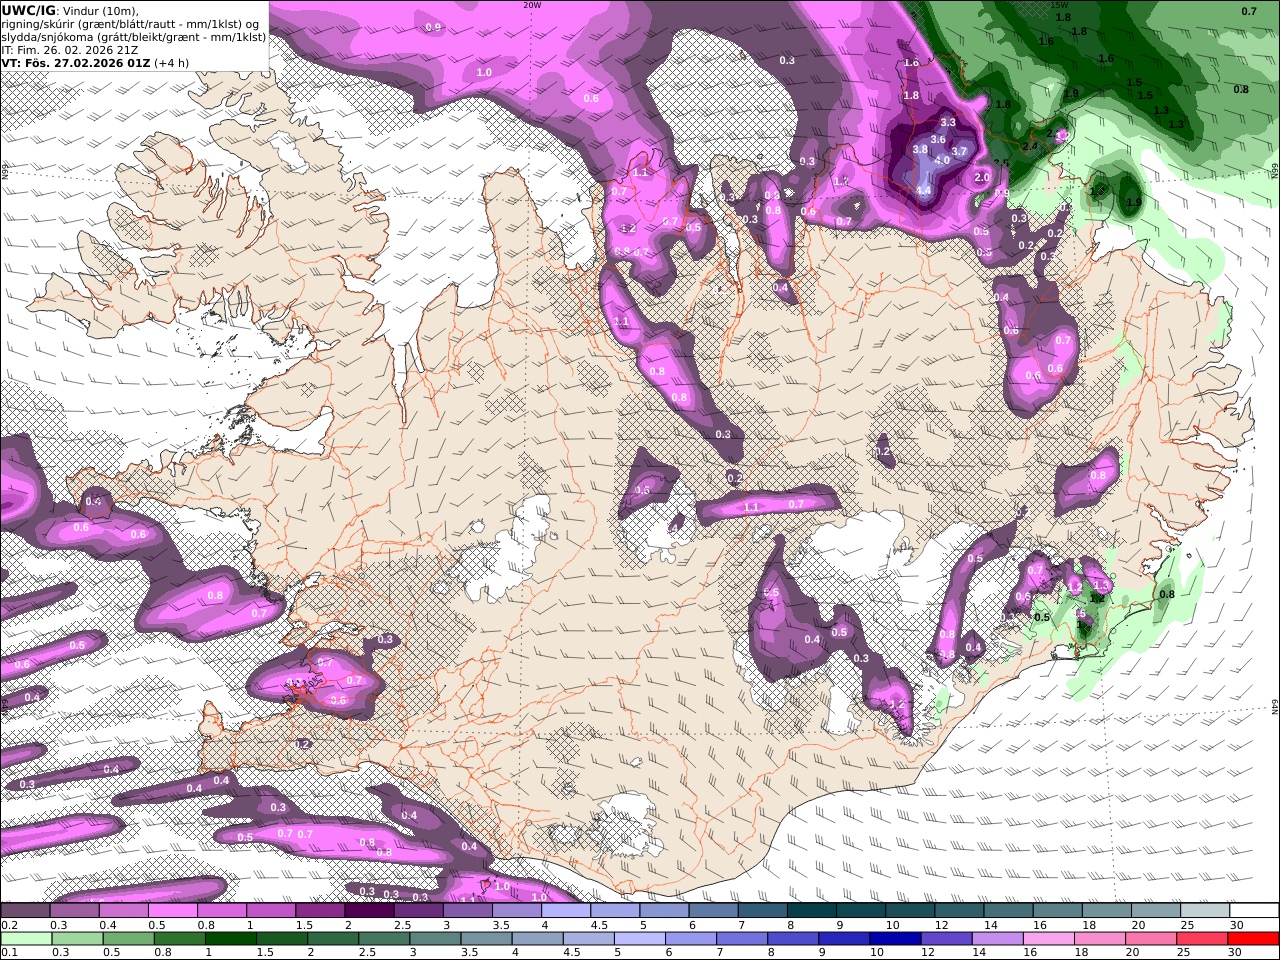Click the 3.8 snowfall value on the map
The height and width of the screenshot is (960, 1280).
pyautogui.click(x=920, y=149)
